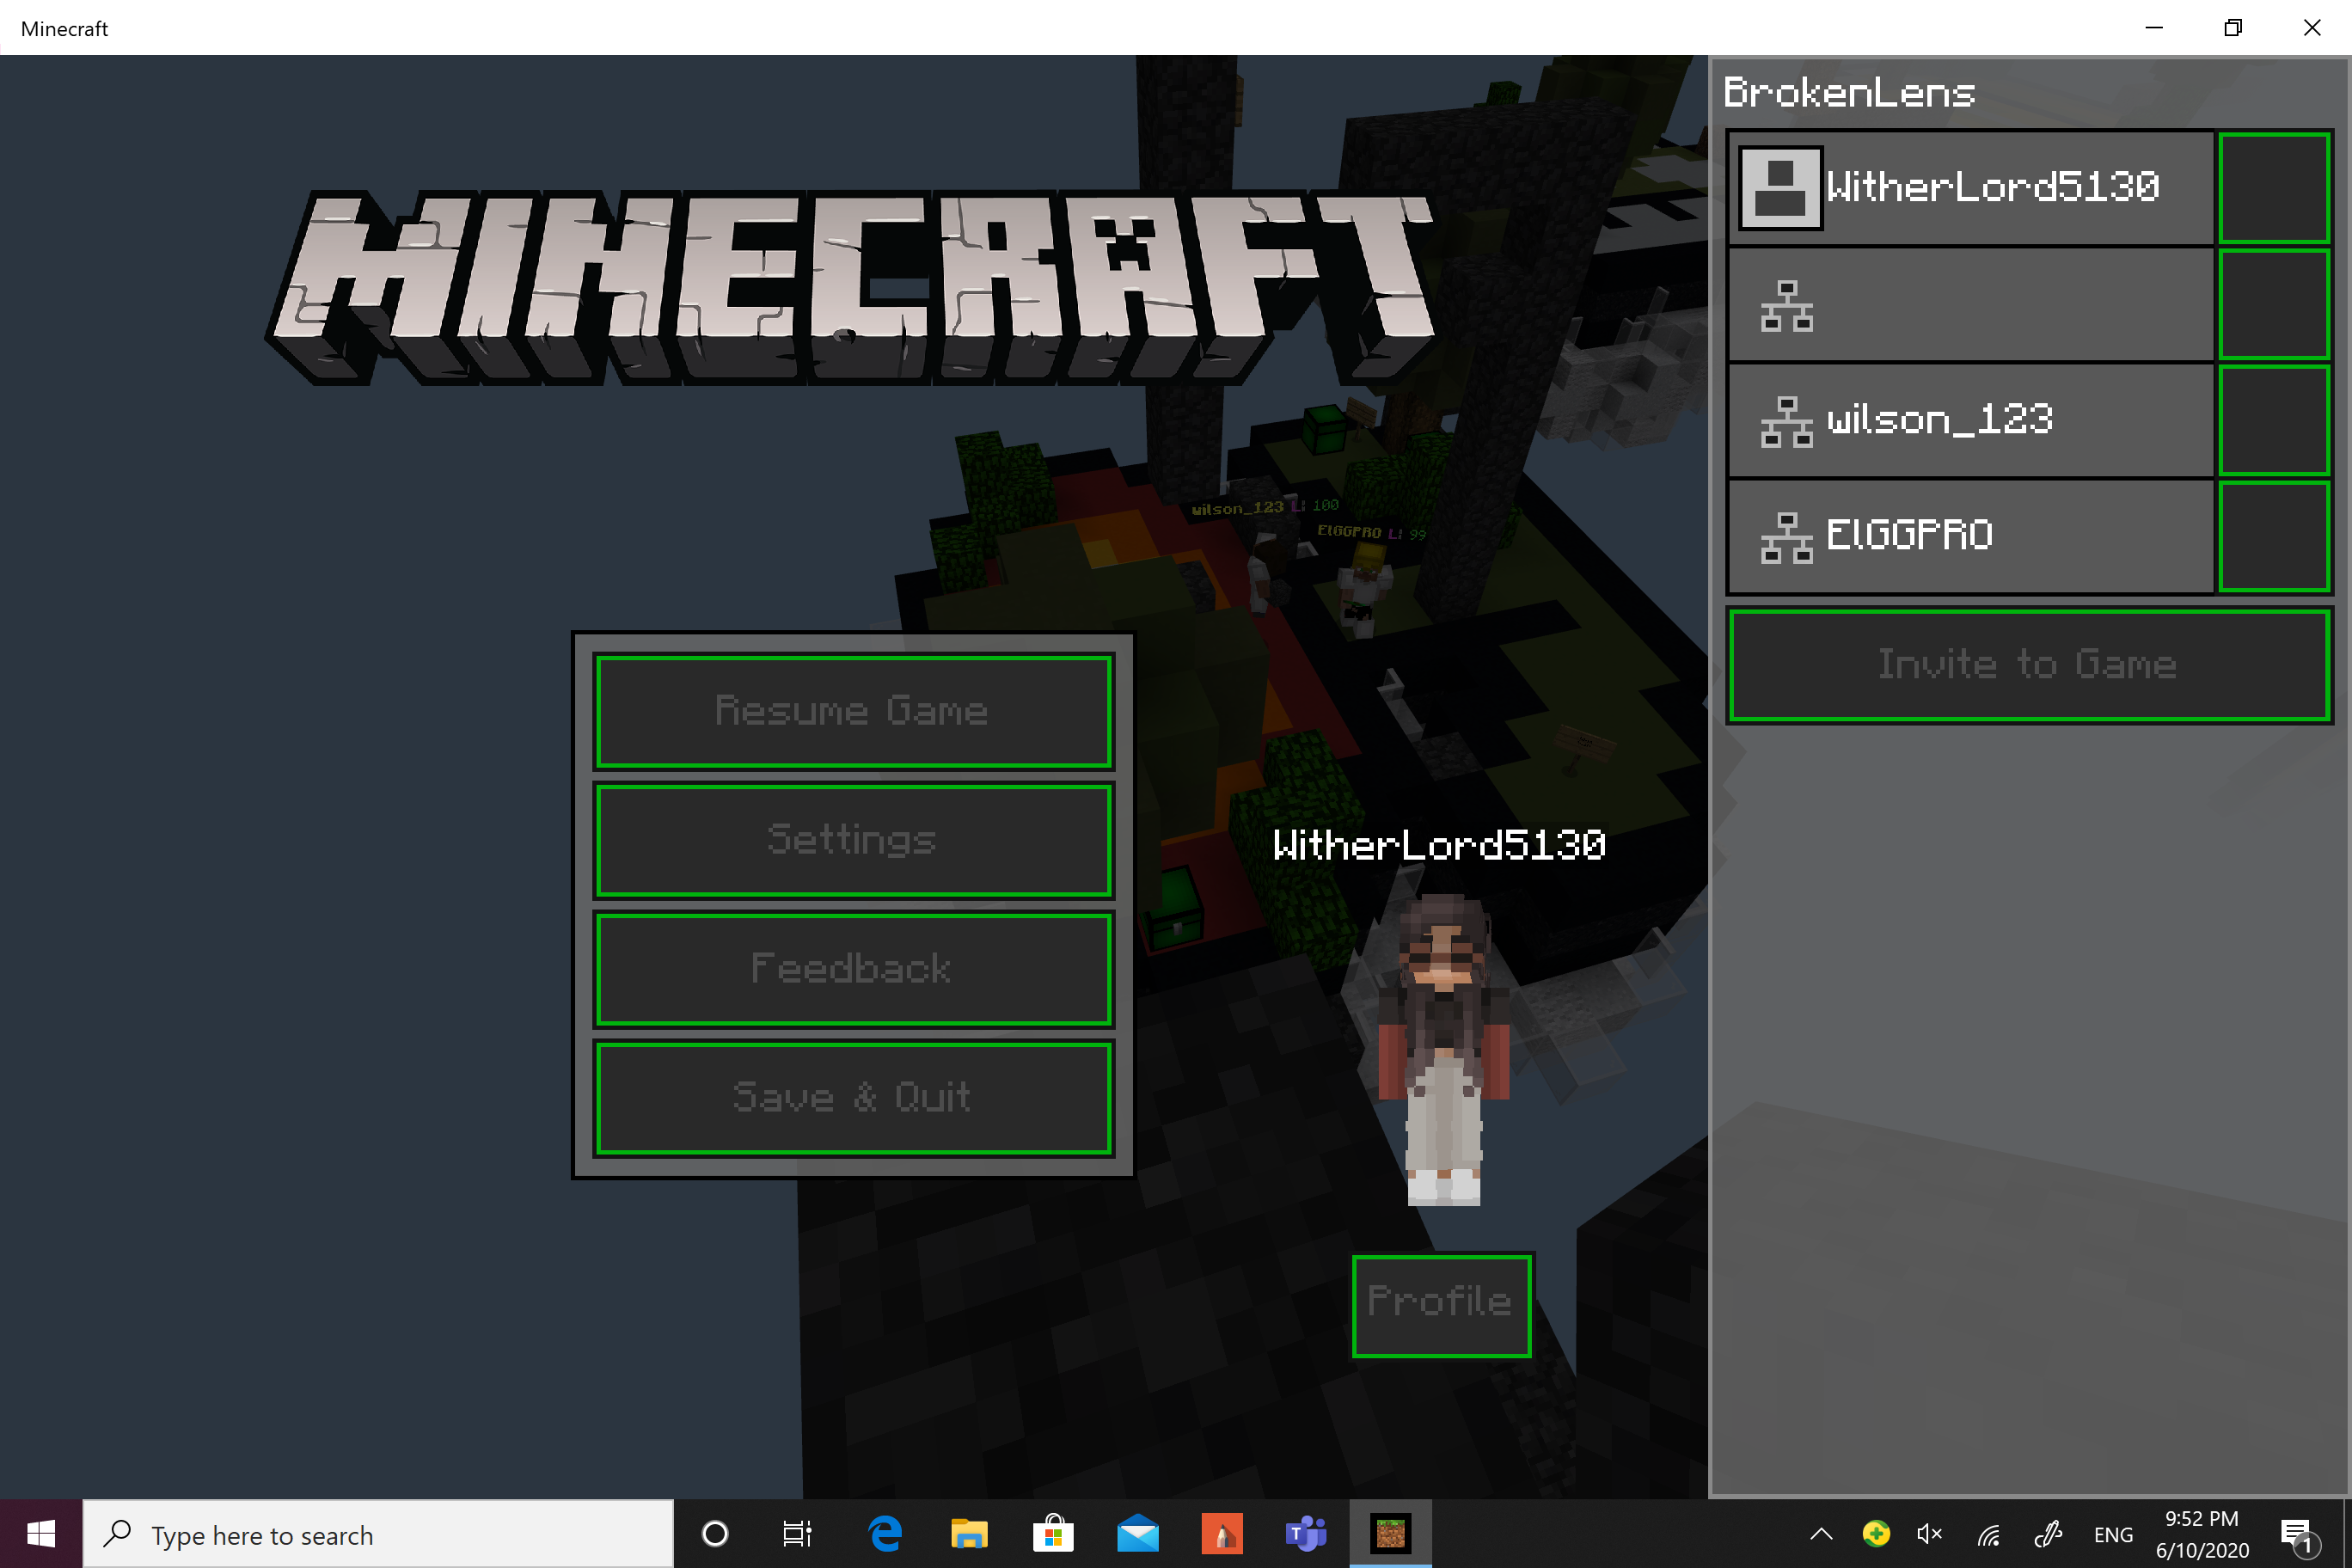Click the Resume Game button
Viewport: 2352px width, 1568px height.
(x=853, y=711)
